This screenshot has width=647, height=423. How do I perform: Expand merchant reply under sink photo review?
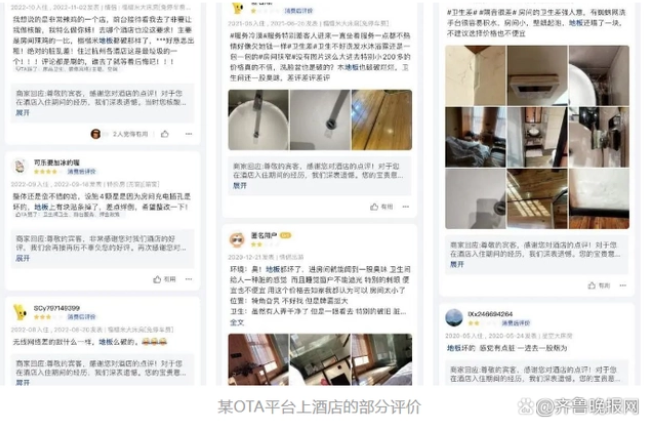240,186
